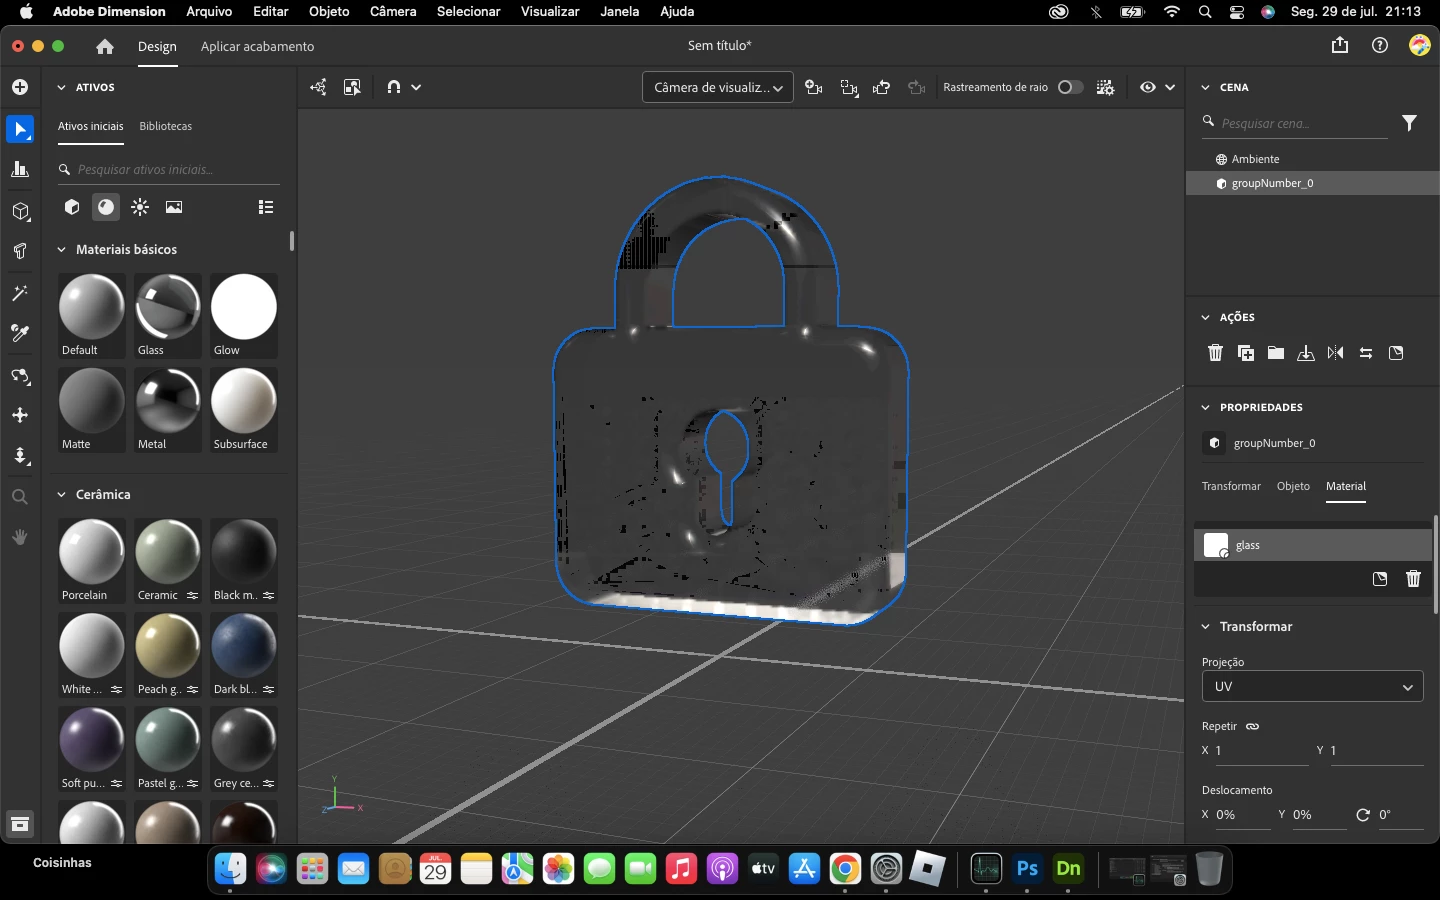Filter assets to show materials

[106, 207]
